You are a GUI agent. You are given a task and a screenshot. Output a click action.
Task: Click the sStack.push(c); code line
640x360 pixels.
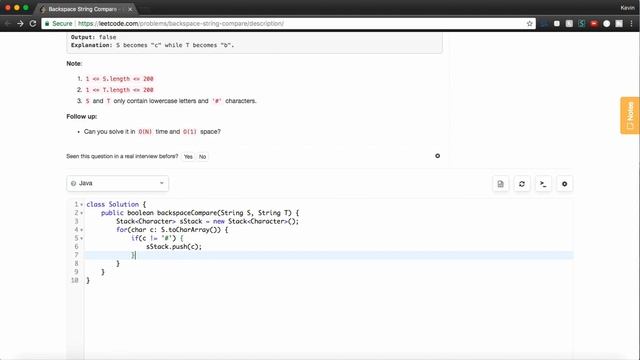point(174,247)
